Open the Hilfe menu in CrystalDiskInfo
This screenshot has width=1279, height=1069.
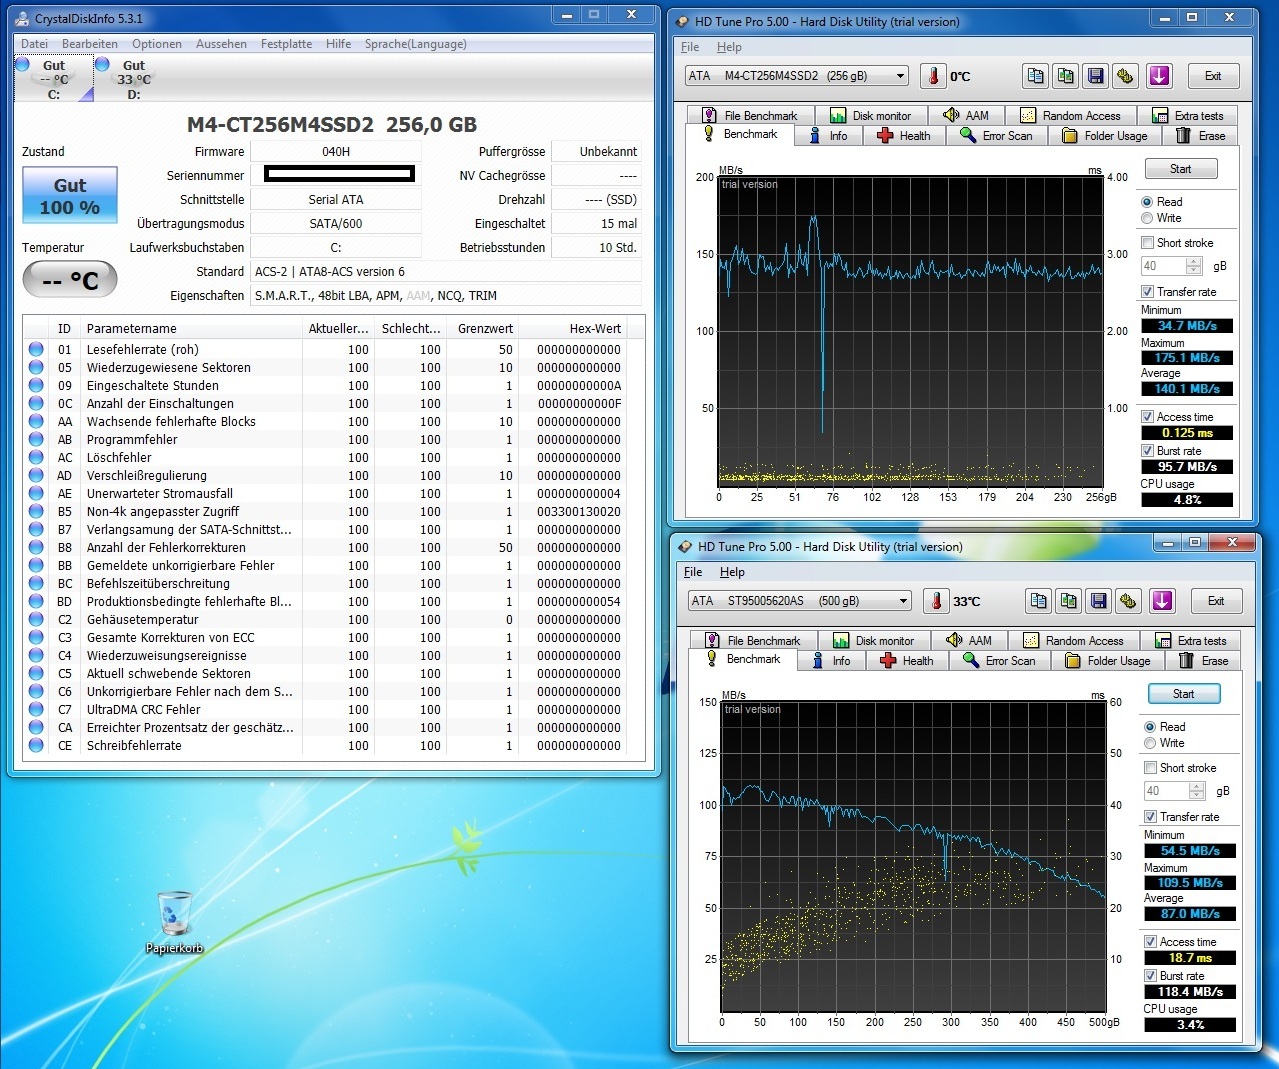338,44
